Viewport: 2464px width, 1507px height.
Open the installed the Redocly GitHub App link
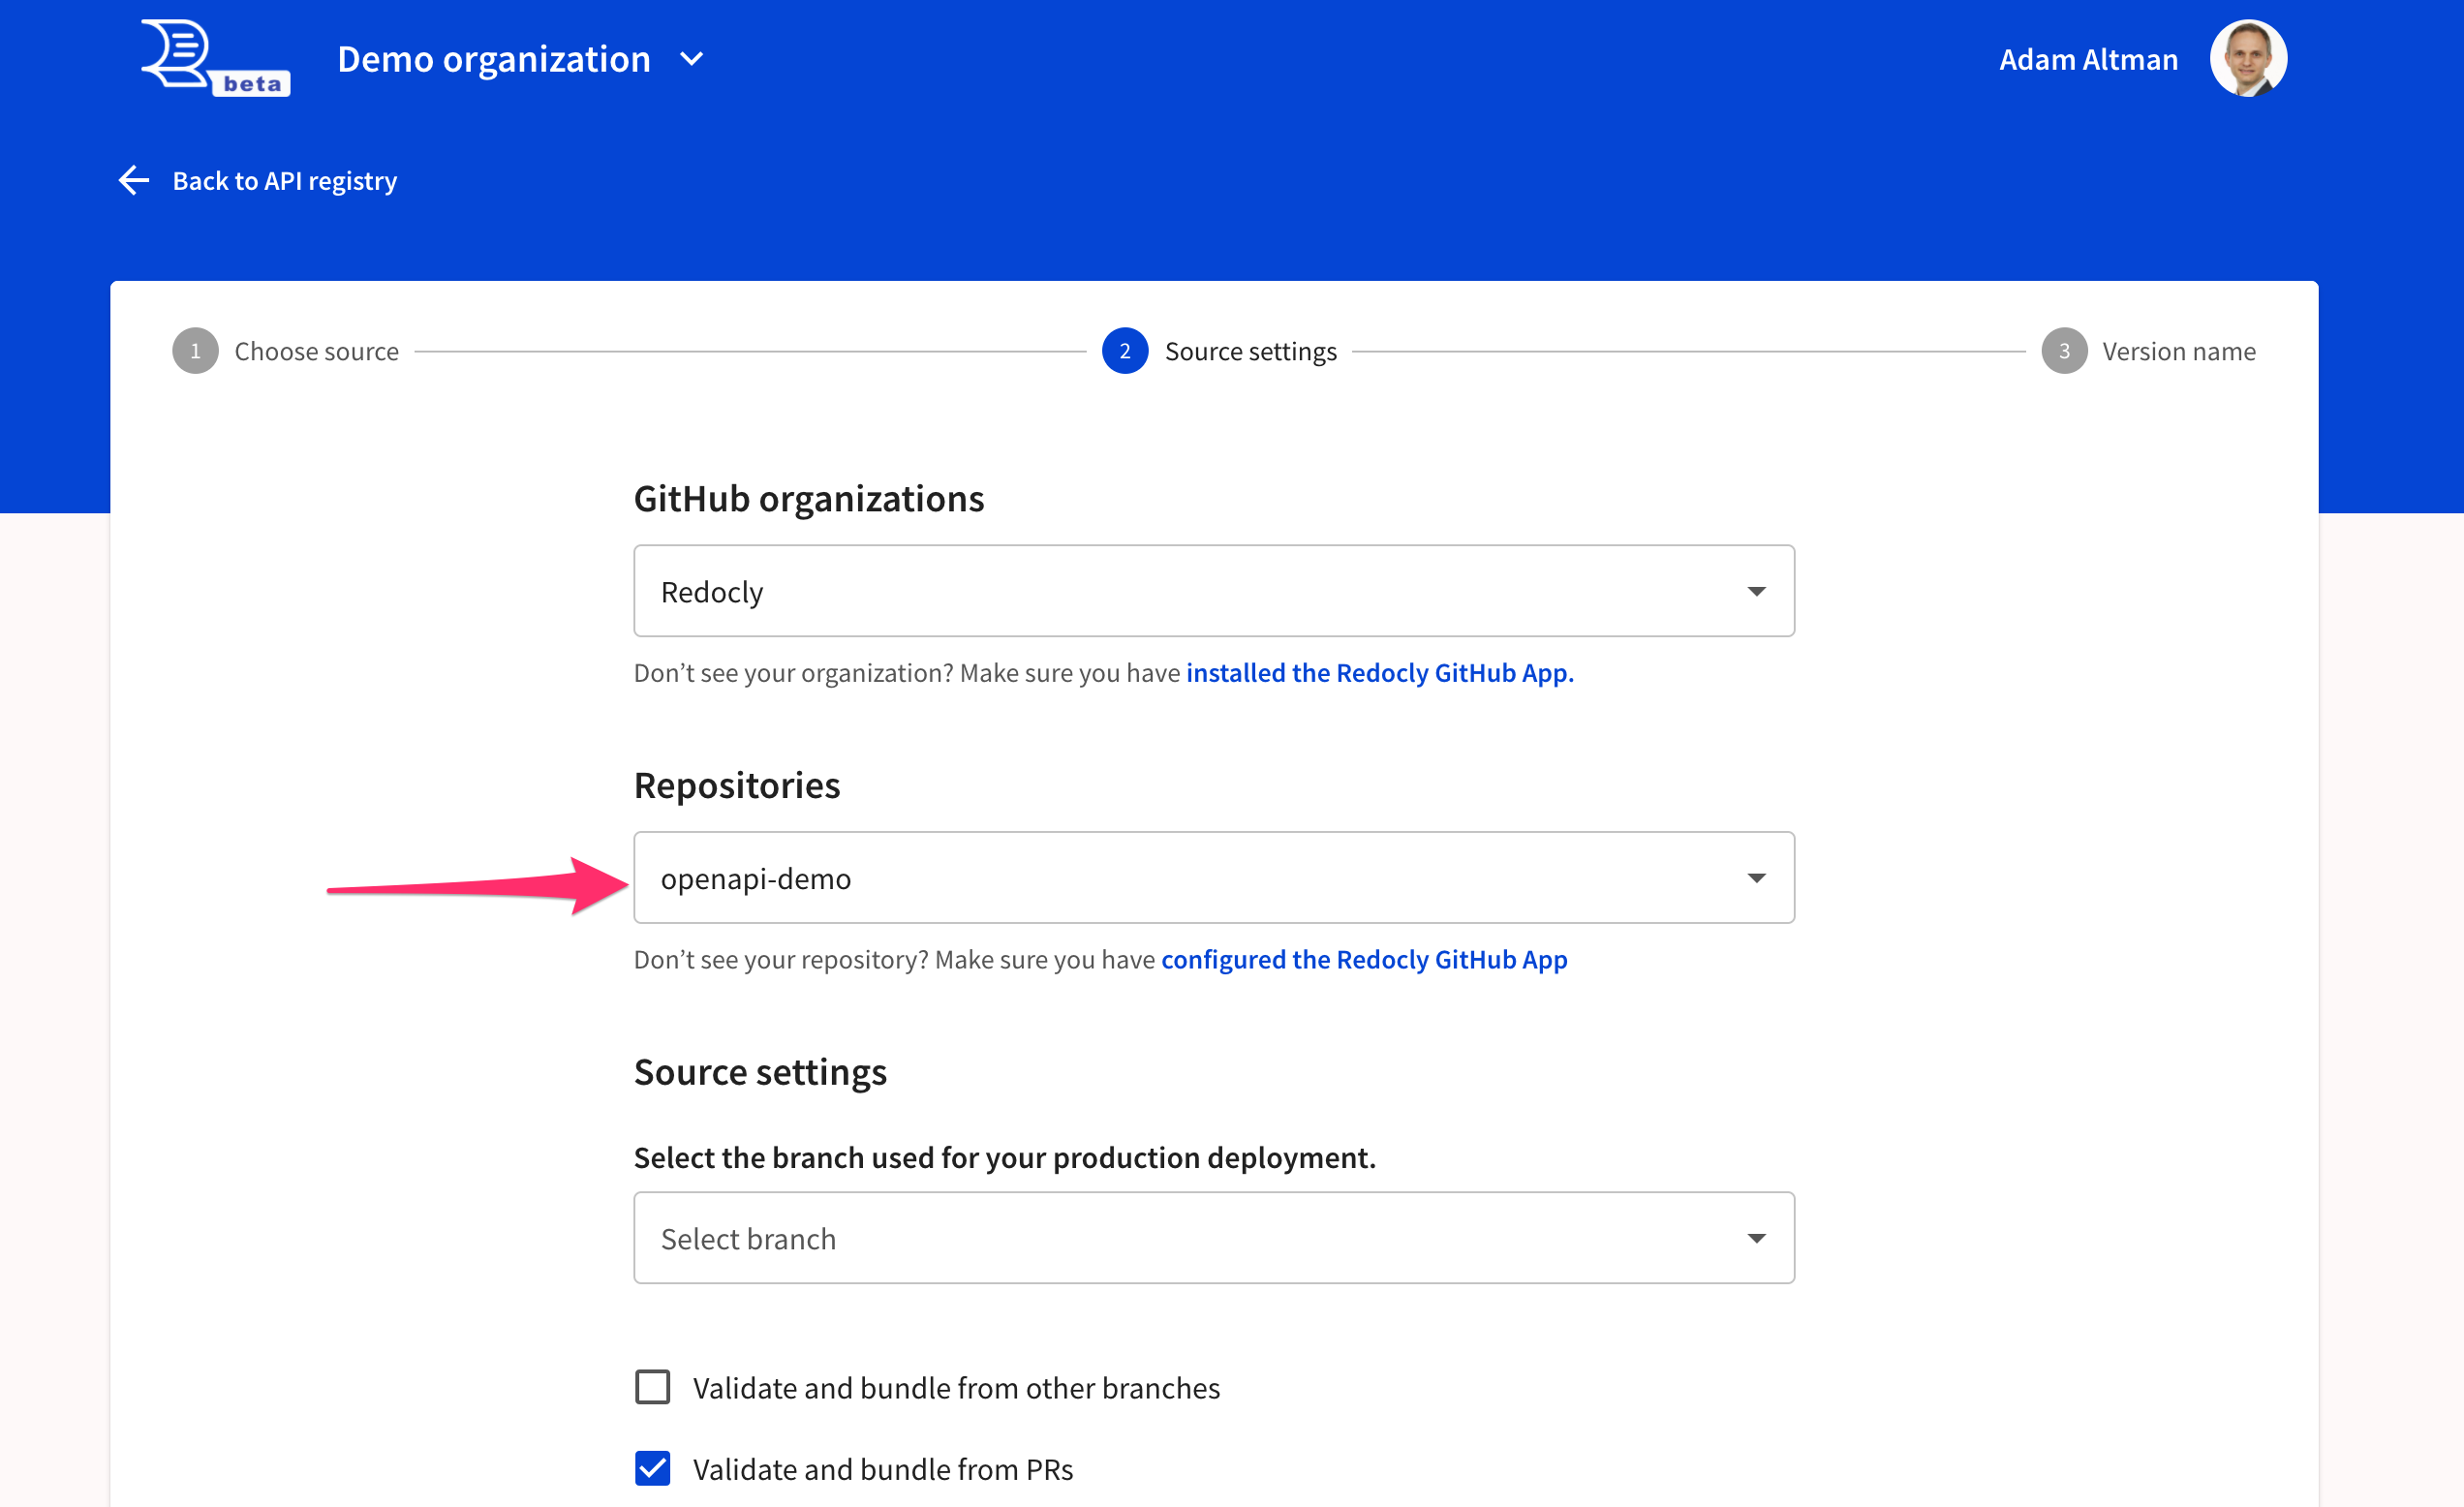[x=1379, y=673]
